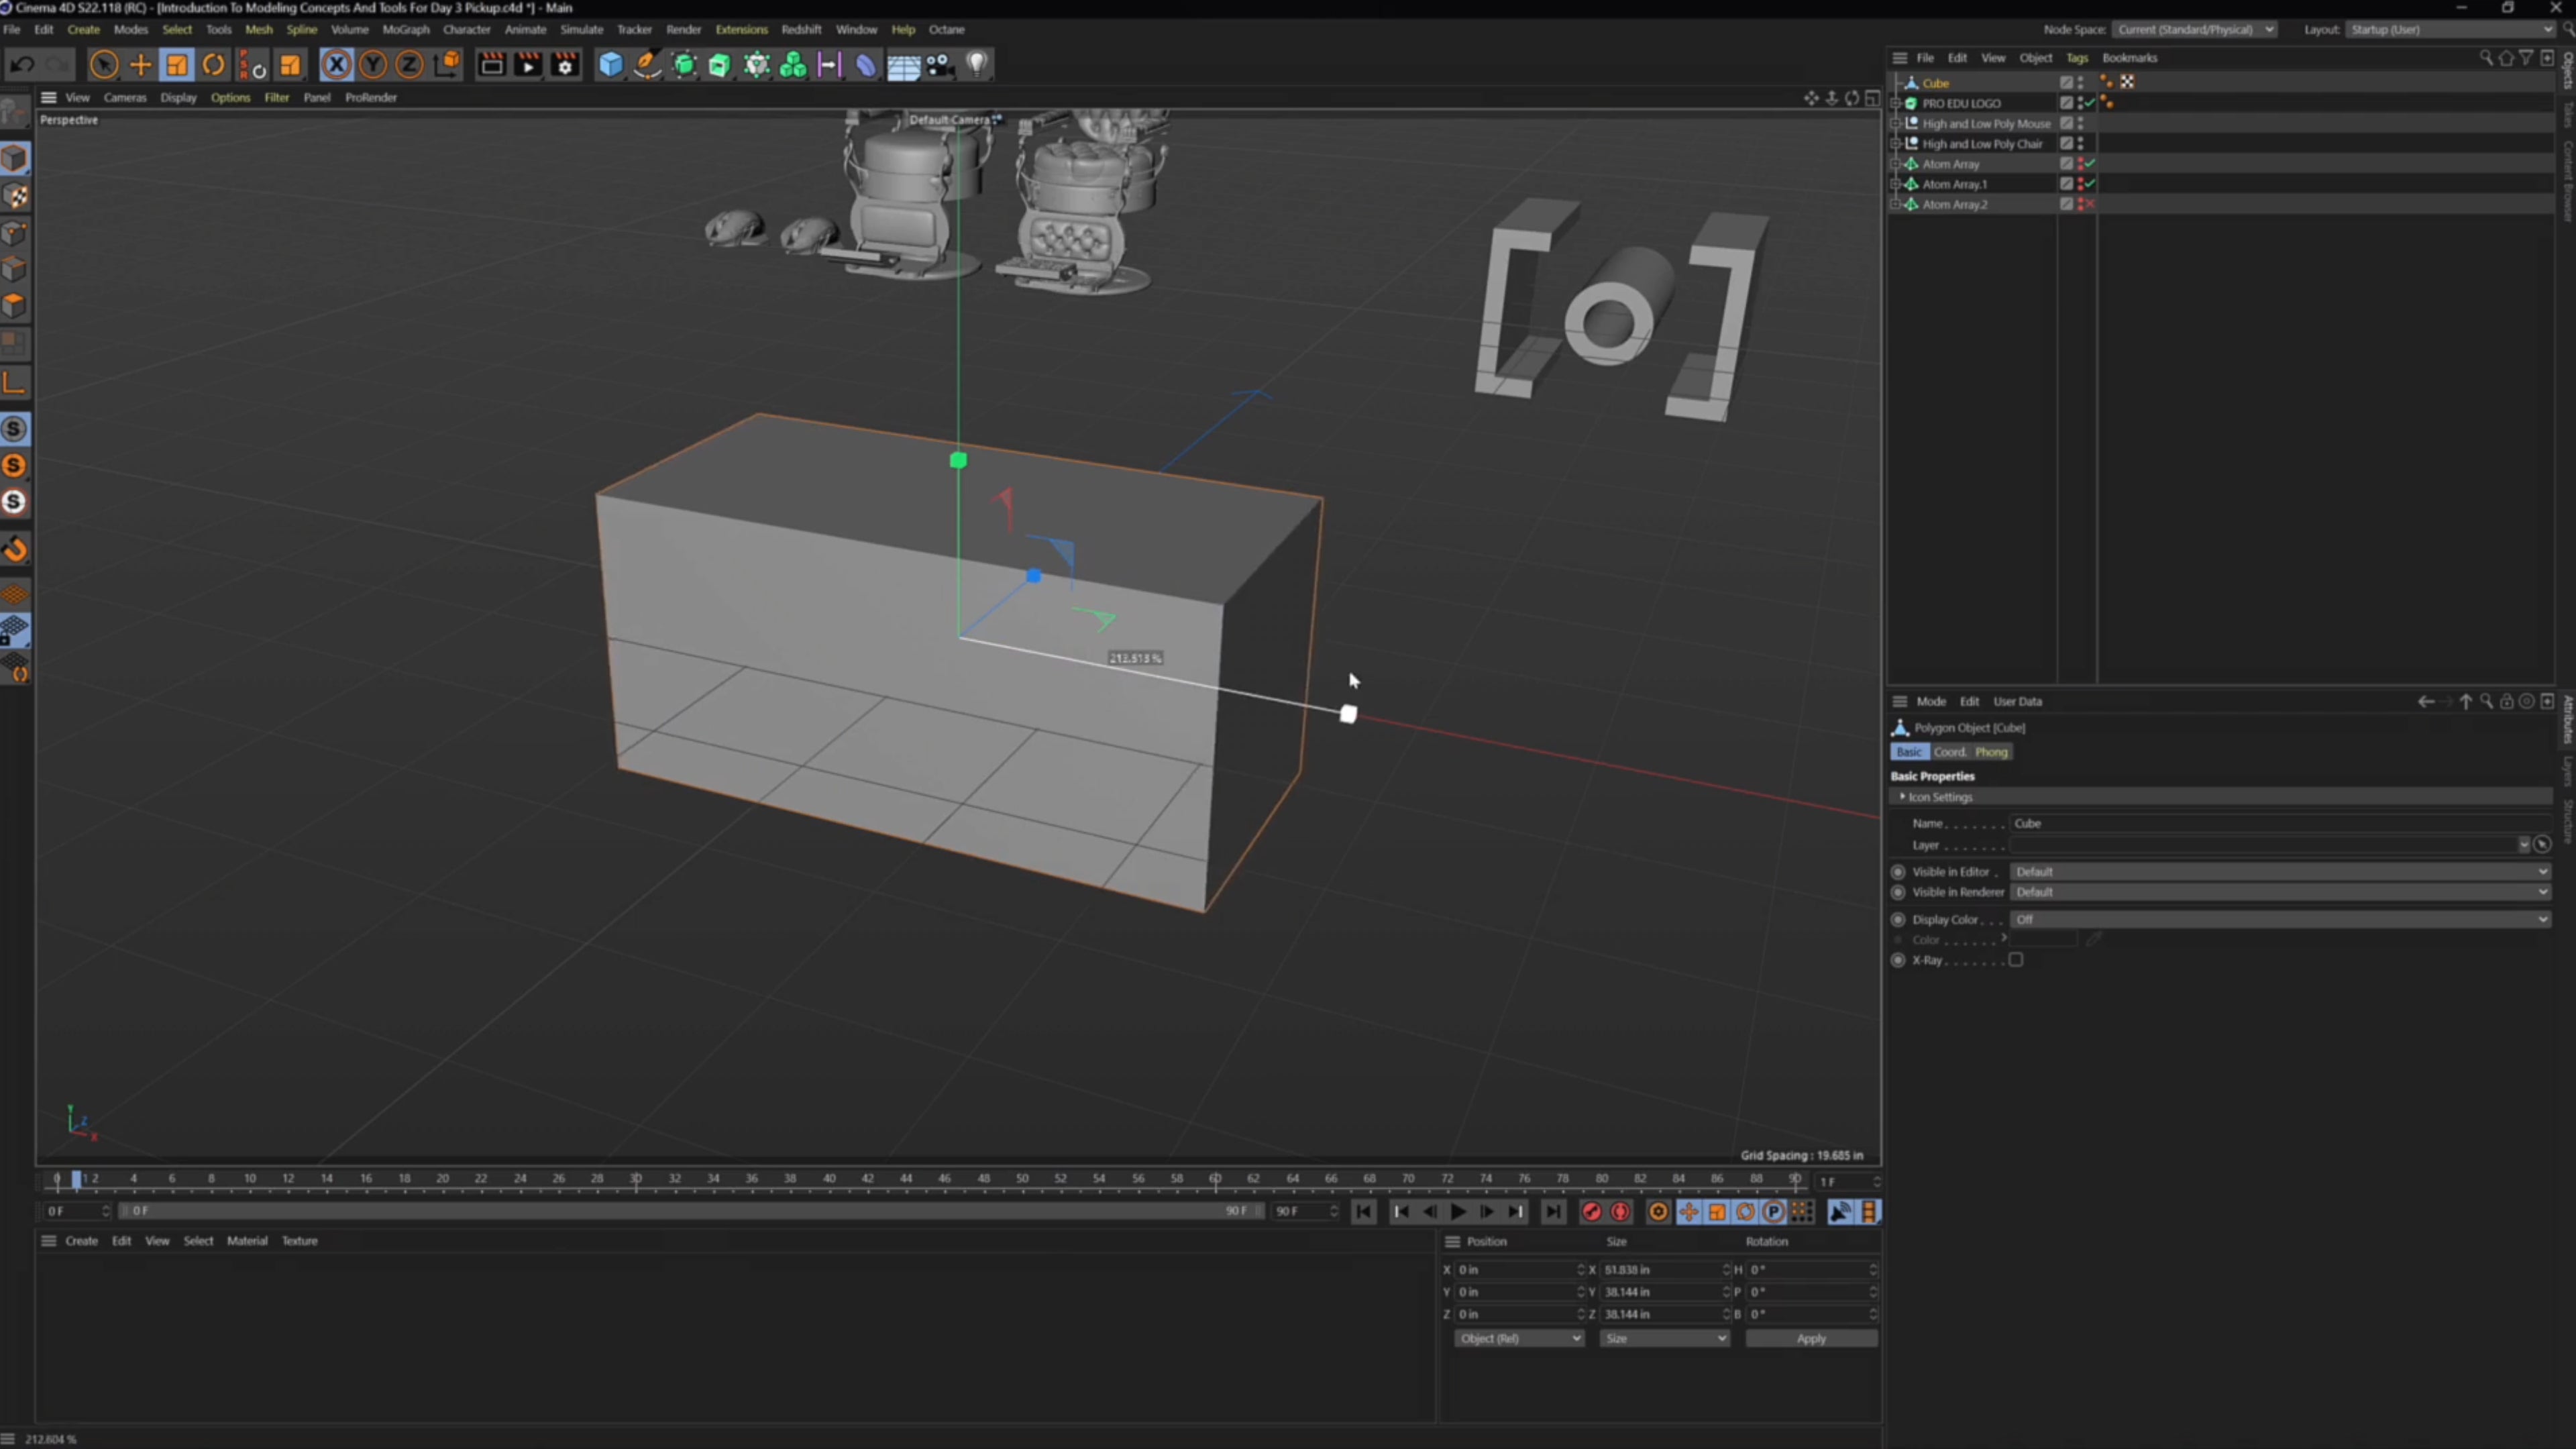Toggle Autokeying red icon
Image resolution: width=2576 pixels, height=1449 pixels.
pyautogui.click(x=1621, y=1212)
